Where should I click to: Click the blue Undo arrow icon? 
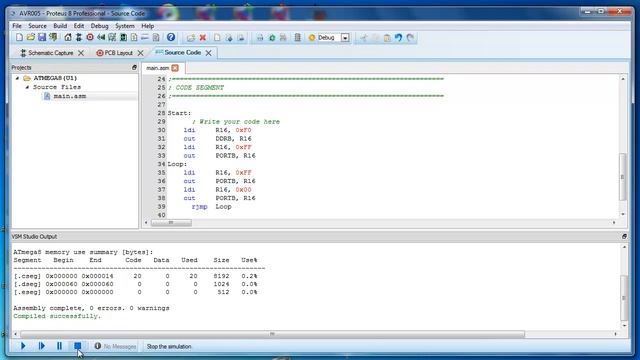pos(398,38)
